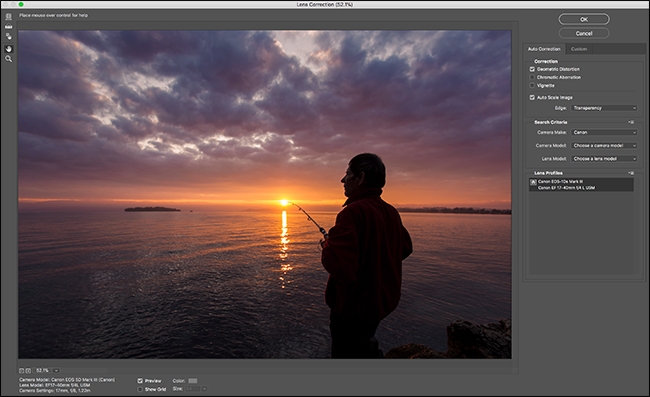Click the Cancel button

pos(584,33)
